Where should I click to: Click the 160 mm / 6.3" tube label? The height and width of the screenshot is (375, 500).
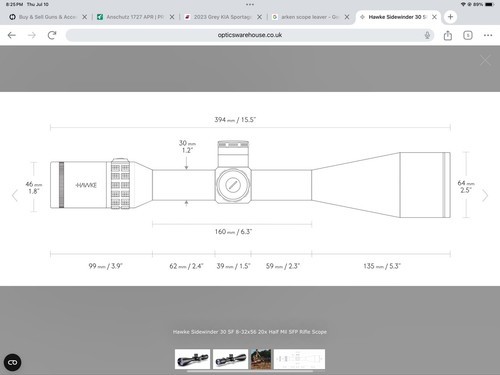tap(233, 232)
